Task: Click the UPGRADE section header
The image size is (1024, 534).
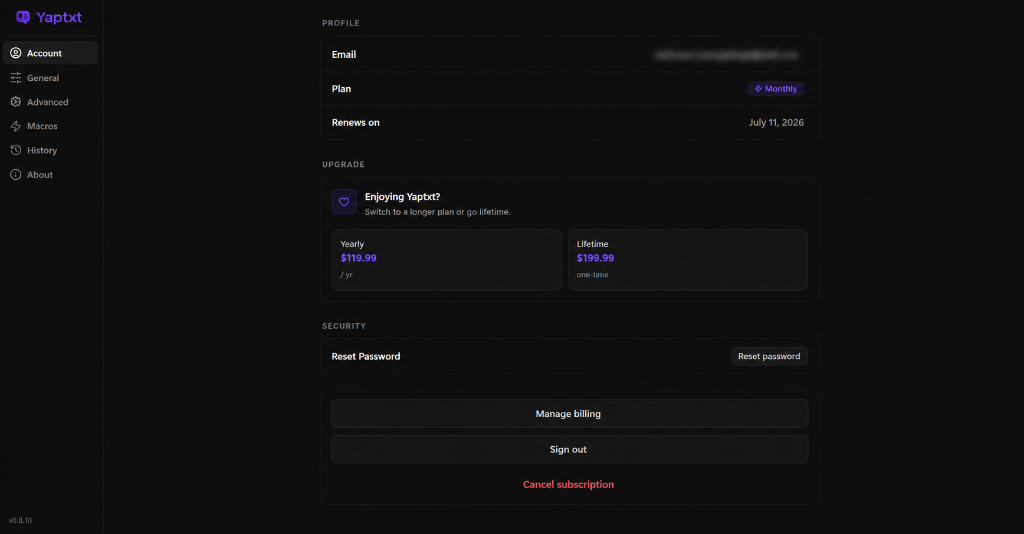Action: pyautogui.click(x=344, y=165)
